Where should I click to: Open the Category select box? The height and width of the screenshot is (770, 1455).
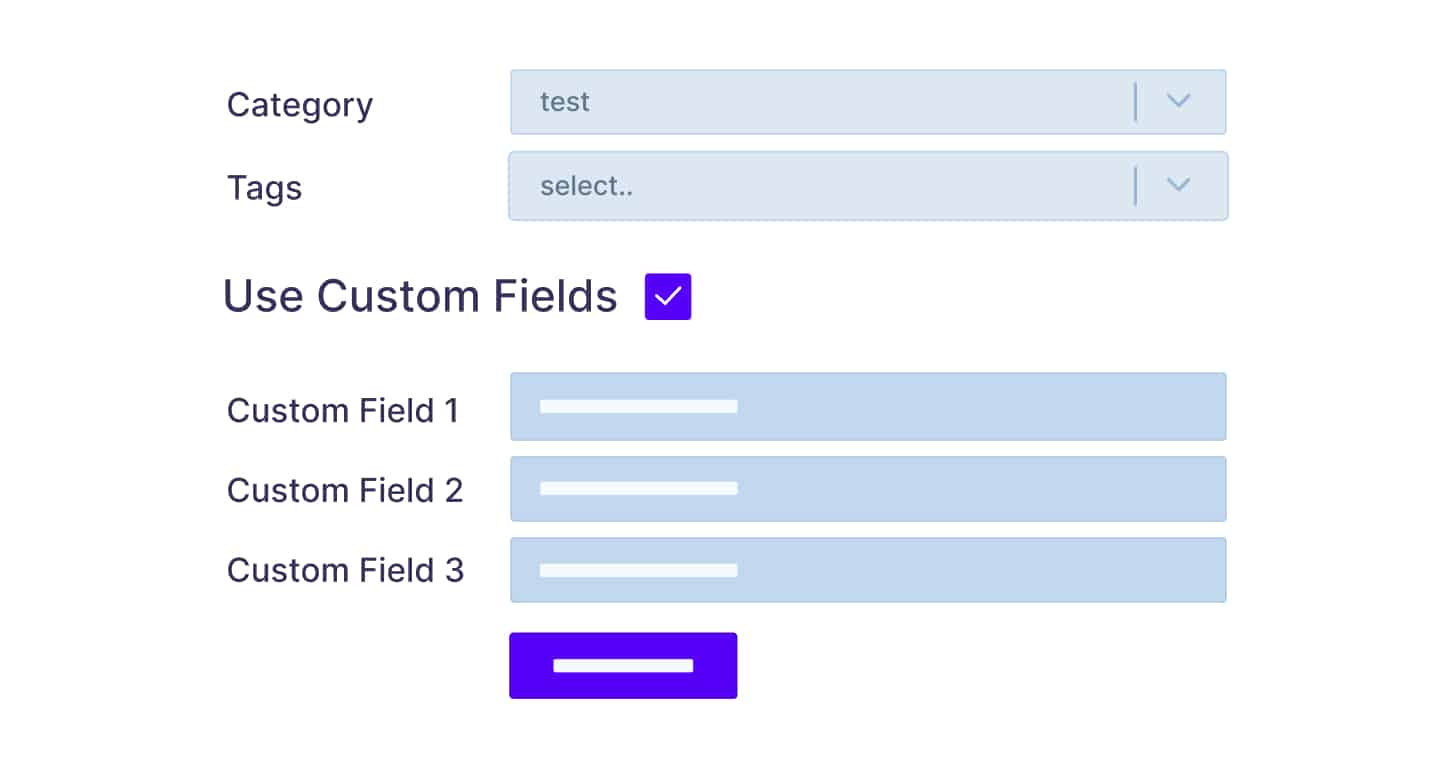820,102
